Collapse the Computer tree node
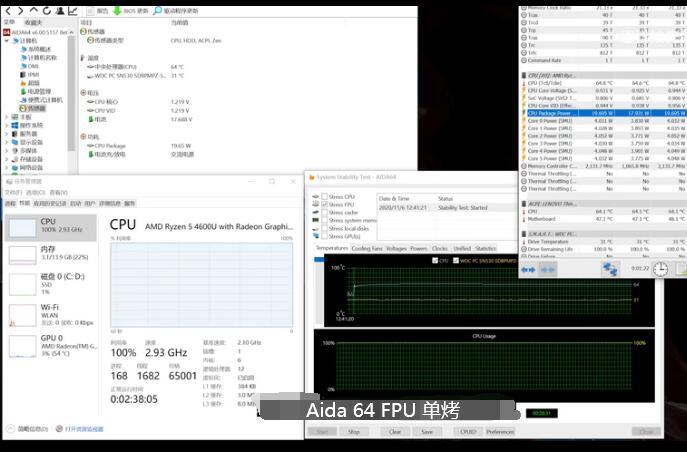The height and width of the screenshot is (452, 687). [x=7, y=41]
